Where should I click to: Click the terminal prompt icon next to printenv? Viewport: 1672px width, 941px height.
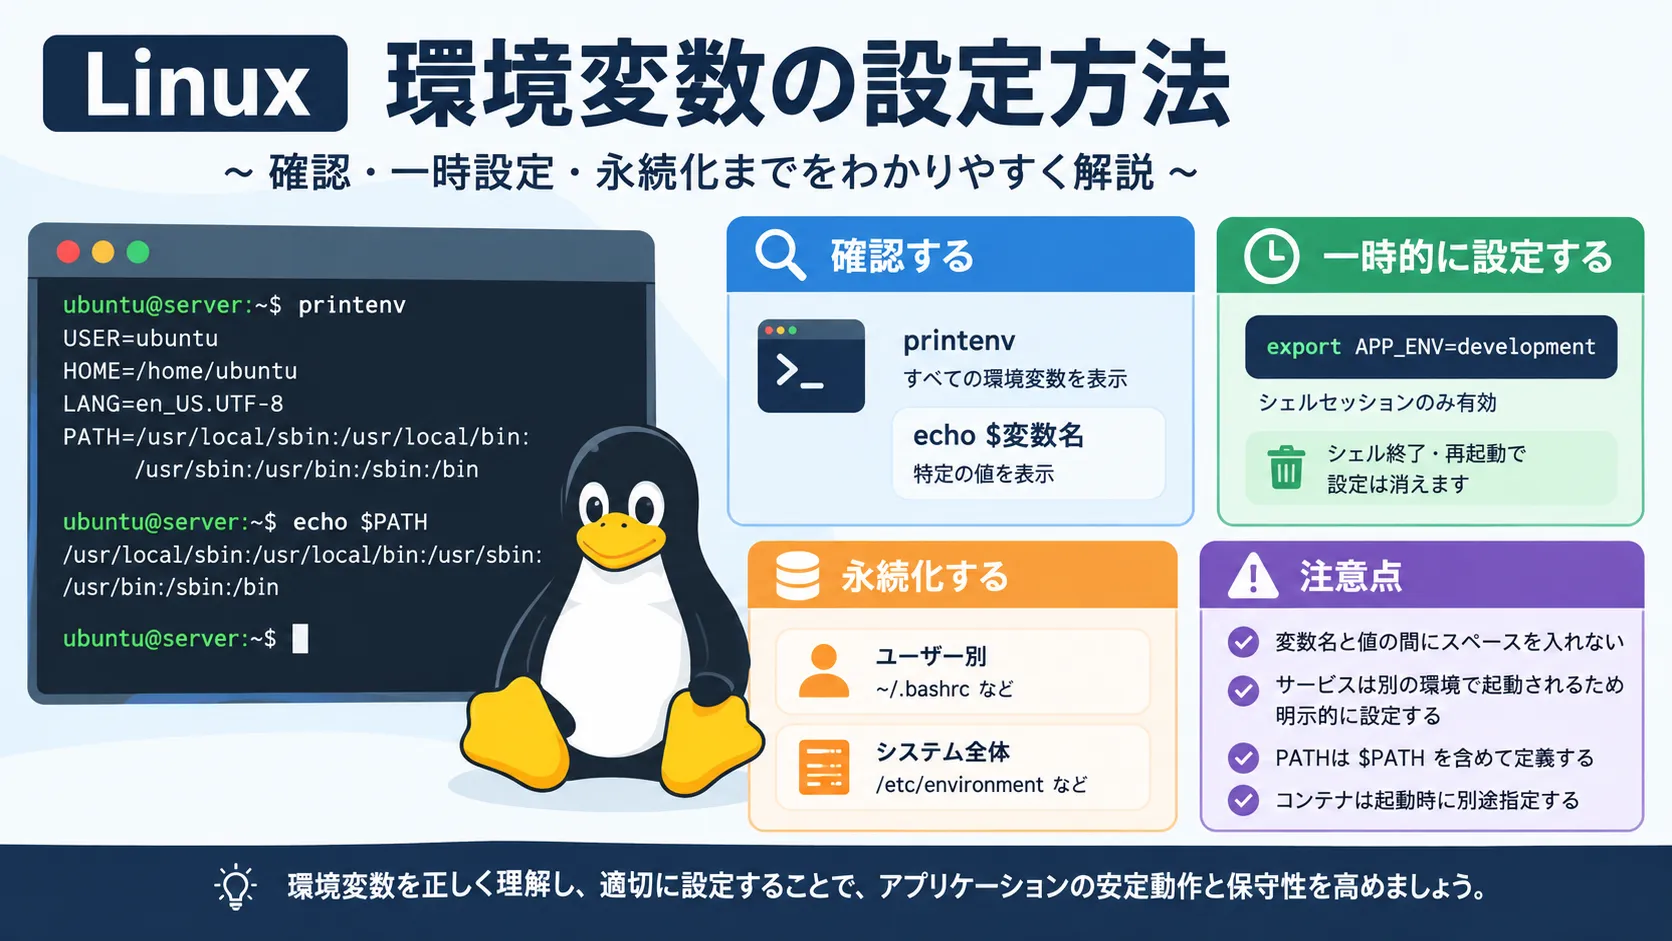pos(811,366)
